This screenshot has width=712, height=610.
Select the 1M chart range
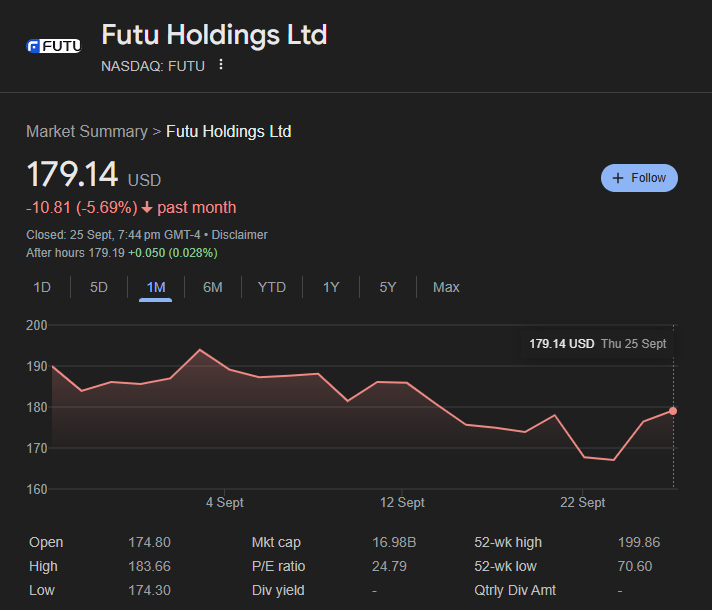(x=156, y=288)
